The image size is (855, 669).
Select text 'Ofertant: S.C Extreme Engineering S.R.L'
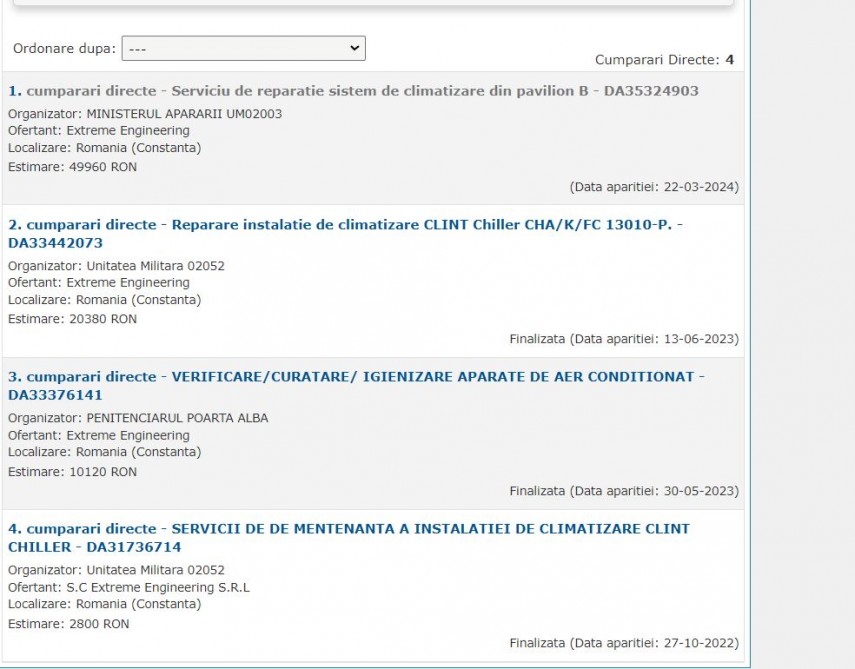[x=129, y=587]
